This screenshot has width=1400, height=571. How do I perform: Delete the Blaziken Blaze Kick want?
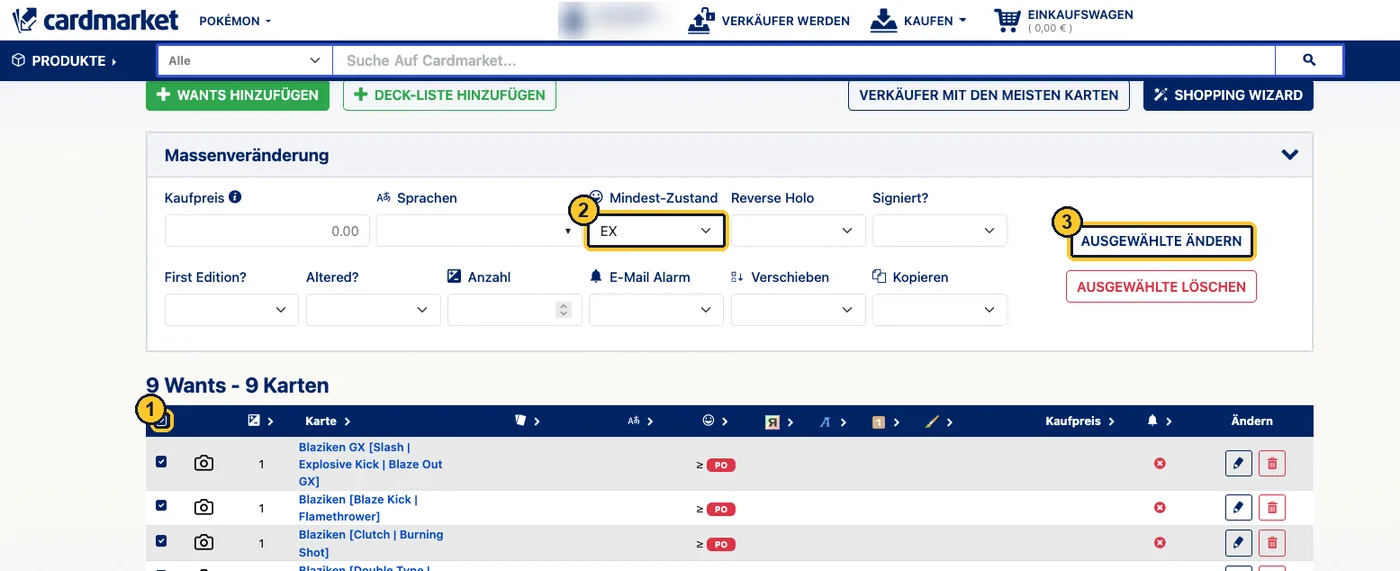point(1272,508)
